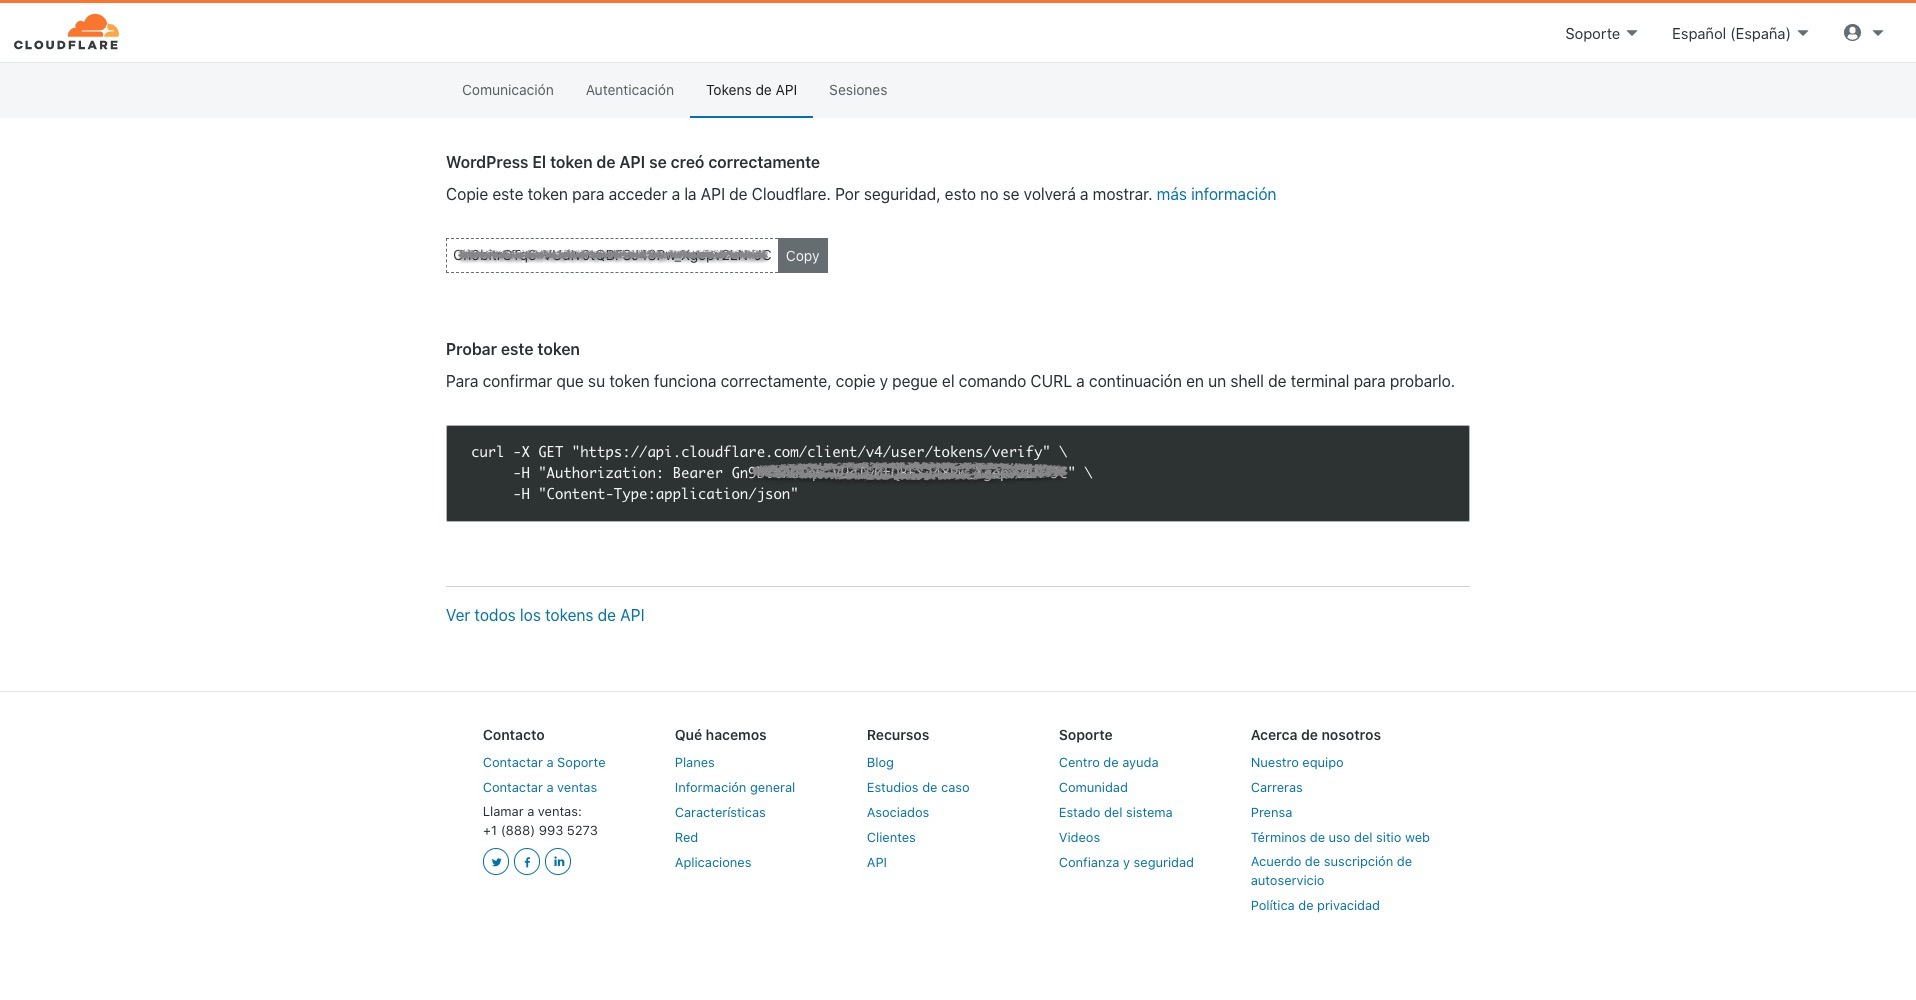1916x1000 pixels.
Task: Open 'Ver todos los tokens de API'
Action: tap(545, 615)
